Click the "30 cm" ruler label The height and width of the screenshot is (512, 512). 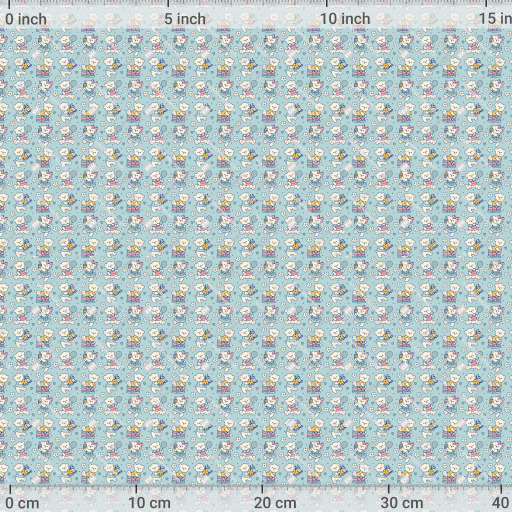tap(402, 503)
